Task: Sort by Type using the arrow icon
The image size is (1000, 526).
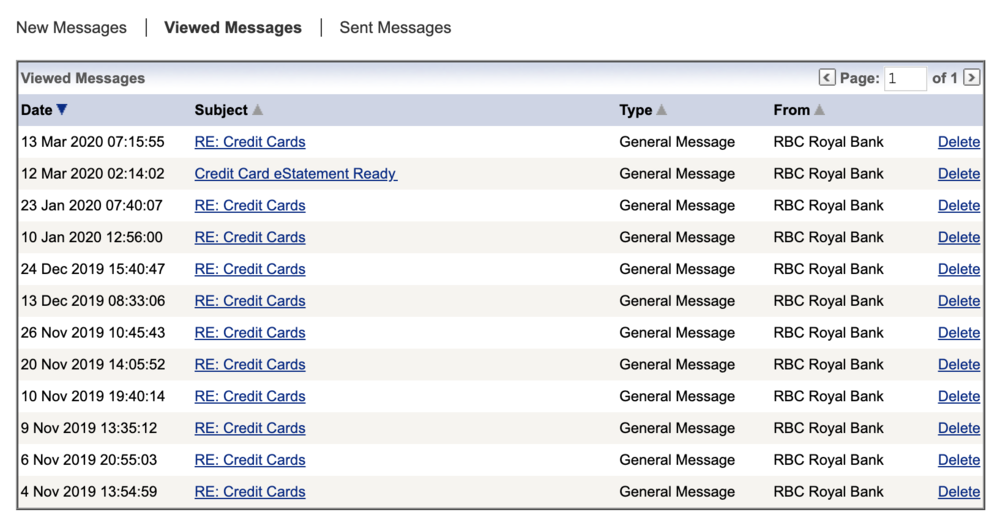Action: [662, 110]
